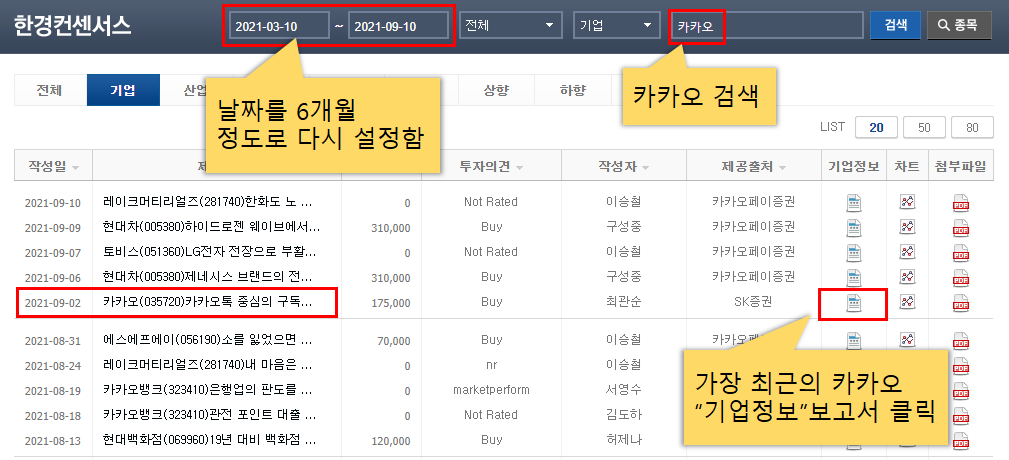Download PDF attachment of 2021-09-09 현대차 report
1009x460 pixels.
961,228
